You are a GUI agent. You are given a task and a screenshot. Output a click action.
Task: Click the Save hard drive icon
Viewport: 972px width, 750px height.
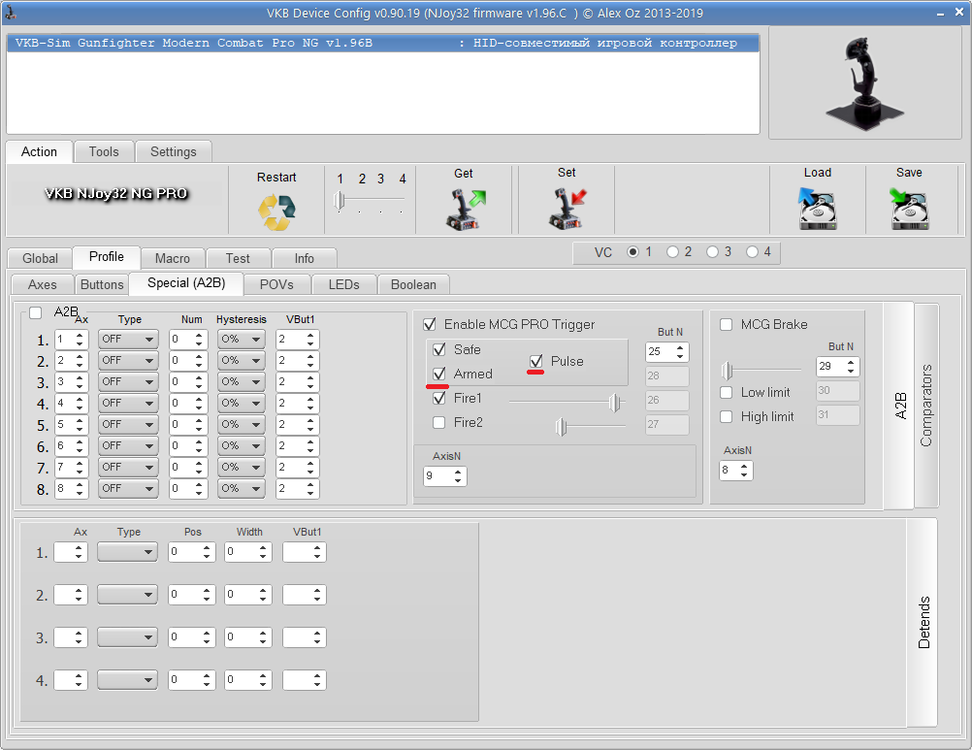[909, 209]
